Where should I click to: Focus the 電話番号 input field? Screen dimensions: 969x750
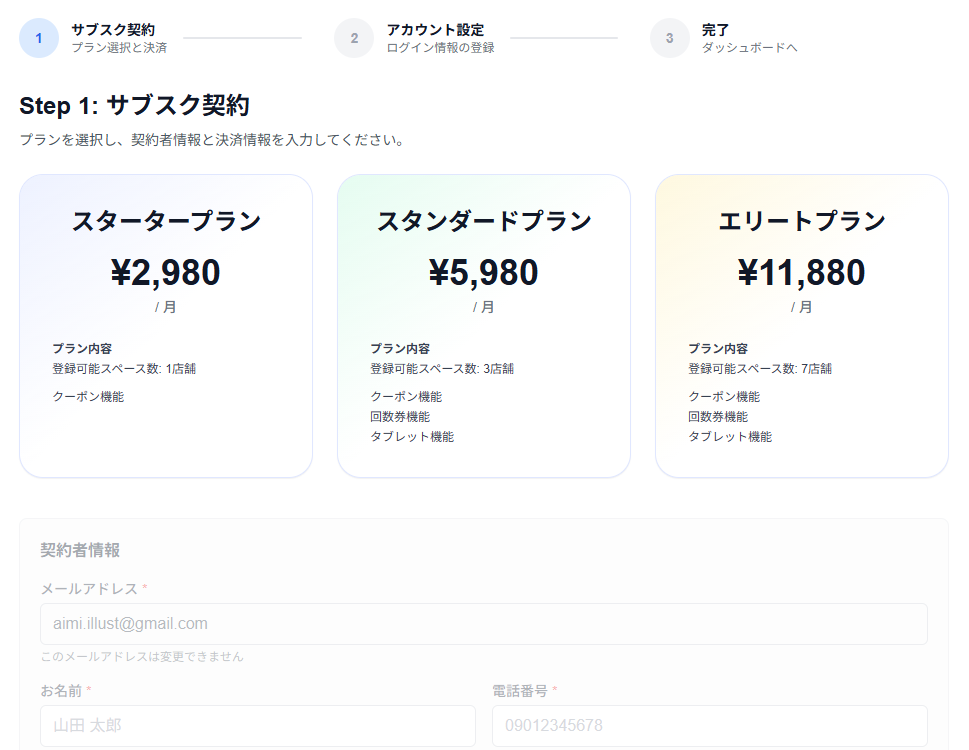[709, 726]
